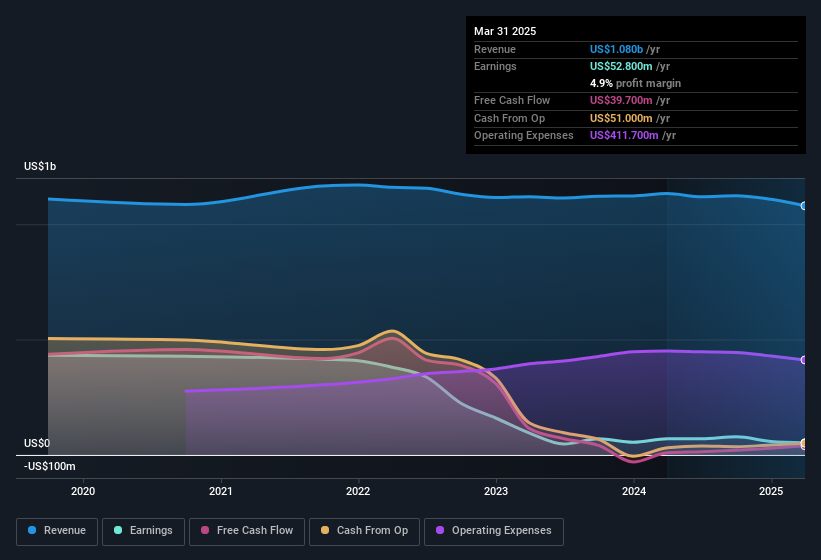Click the US$0 y-axis label
The width and height of the screenshot is (821, 560).
[x=37, y=443]
